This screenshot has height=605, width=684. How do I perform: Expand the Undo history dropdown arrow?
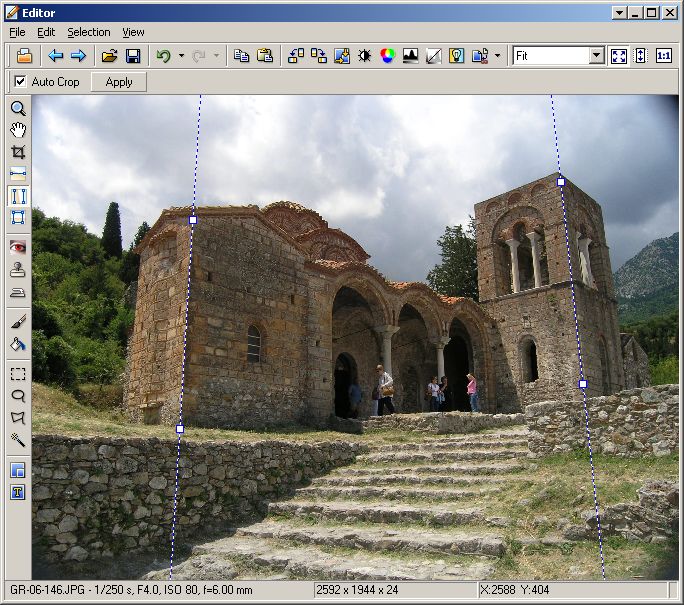tap(180, 56)
